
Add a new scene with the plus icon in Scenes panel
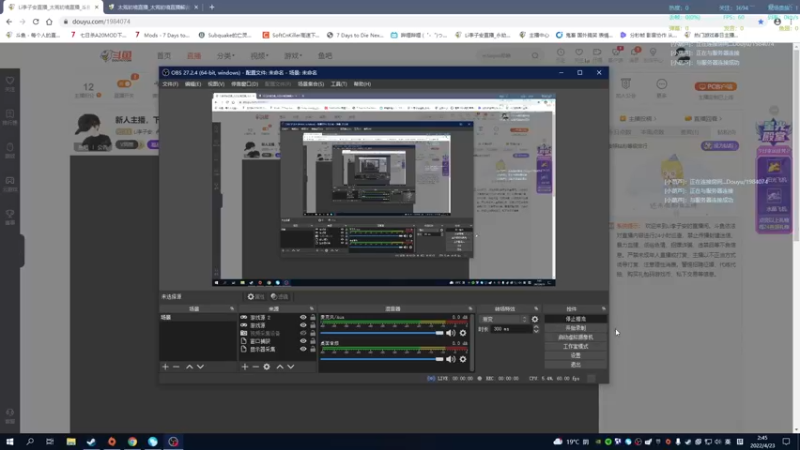(x=165, y=367)
